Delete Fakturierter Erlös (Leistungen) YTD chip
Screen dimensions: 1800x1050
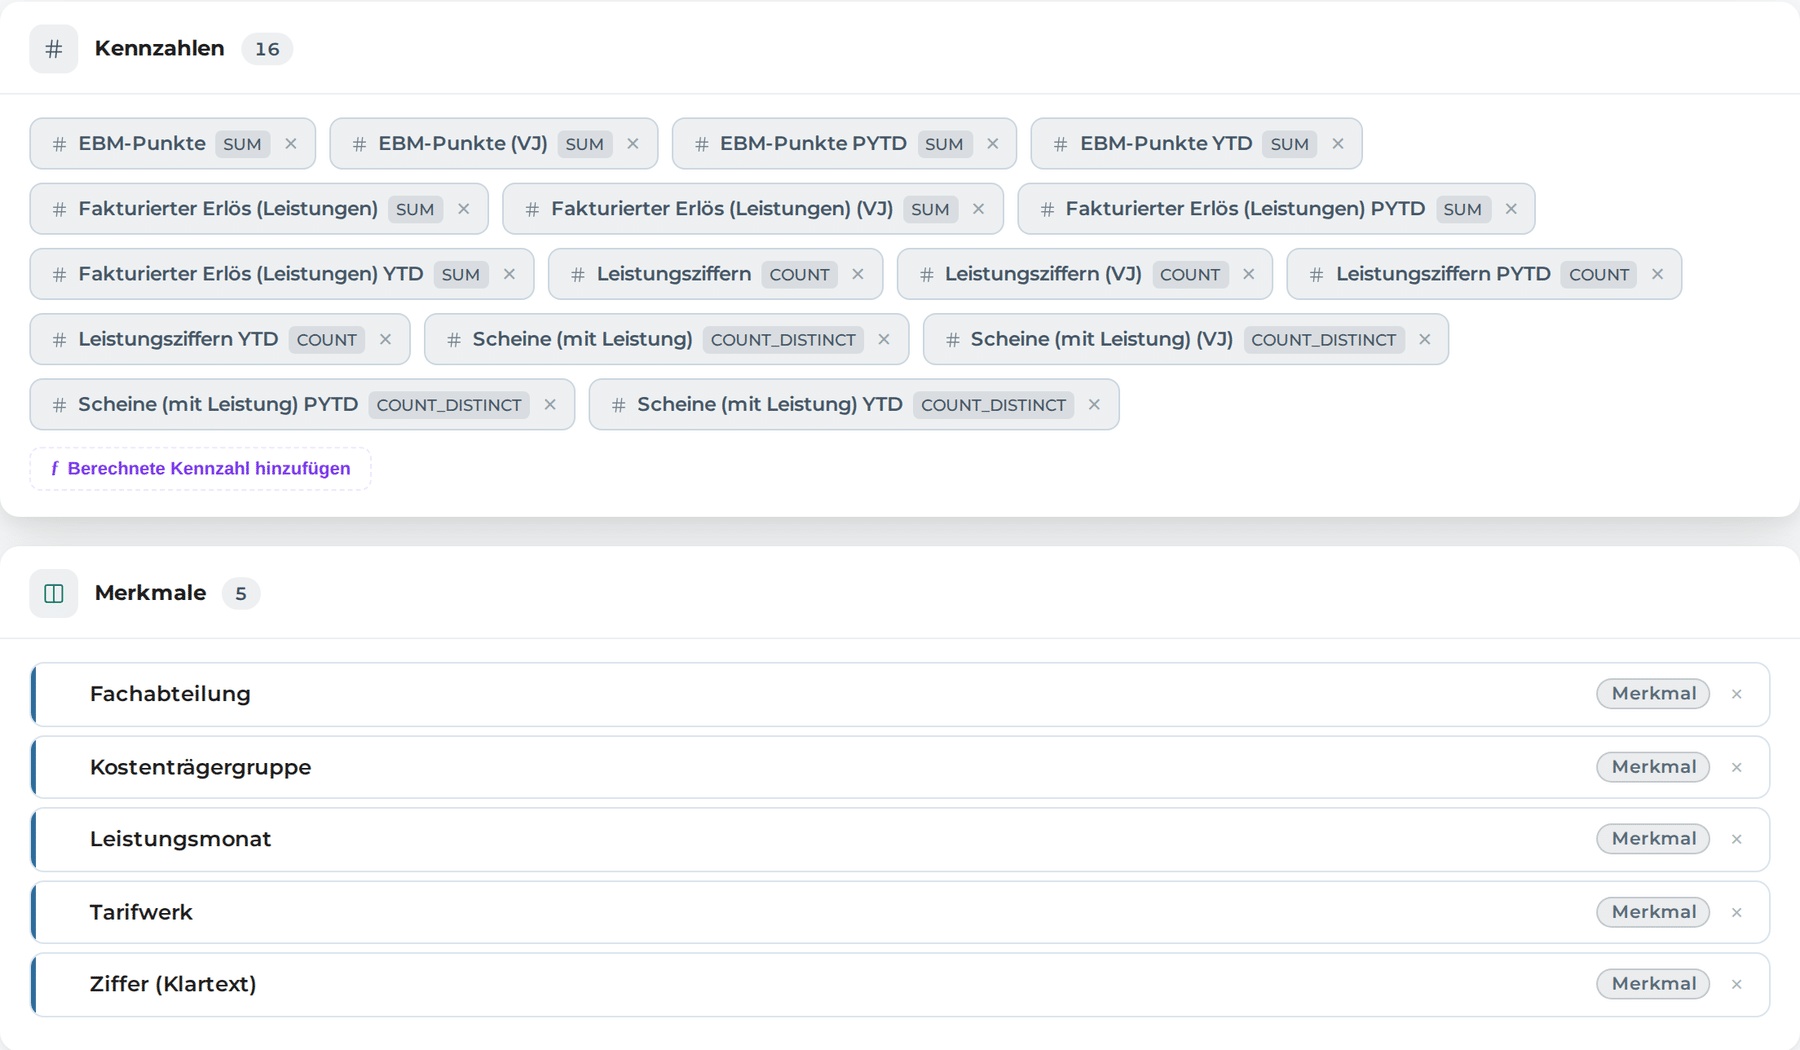(510, 274)
